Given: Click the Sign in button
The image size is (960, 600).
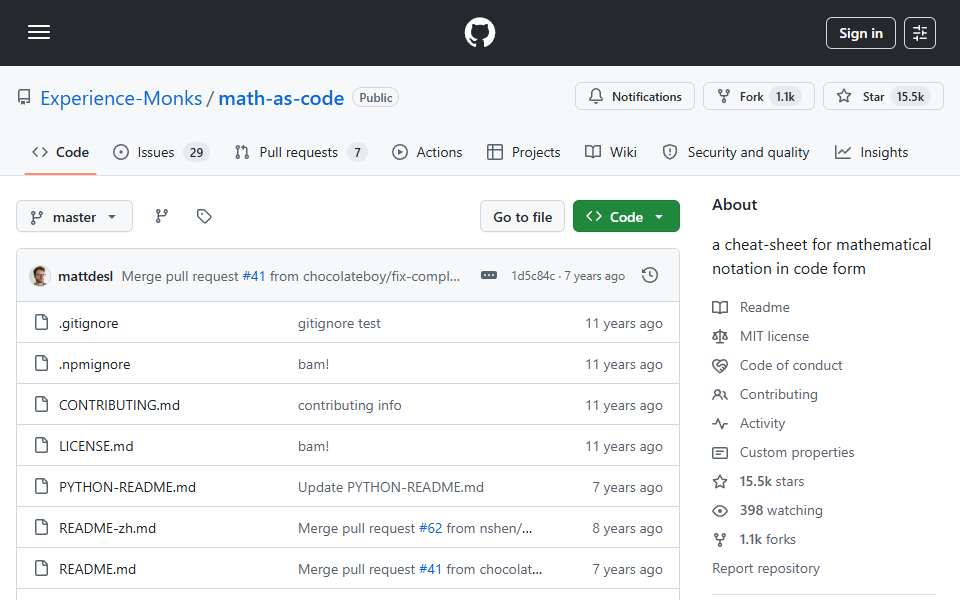Looking at the screenshot, I should [x=860, y=33].
